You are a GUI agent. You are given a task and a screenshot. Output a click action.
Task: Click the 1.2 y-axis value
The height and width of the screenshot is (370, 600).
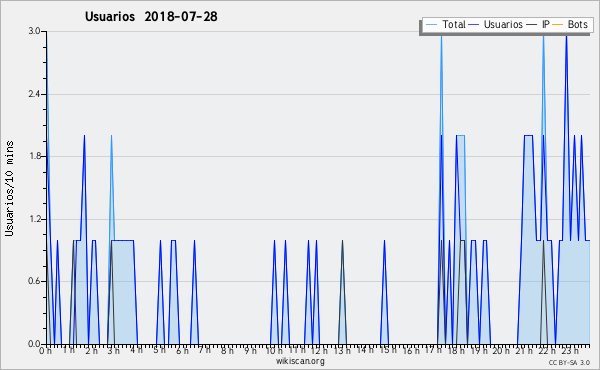35,219
